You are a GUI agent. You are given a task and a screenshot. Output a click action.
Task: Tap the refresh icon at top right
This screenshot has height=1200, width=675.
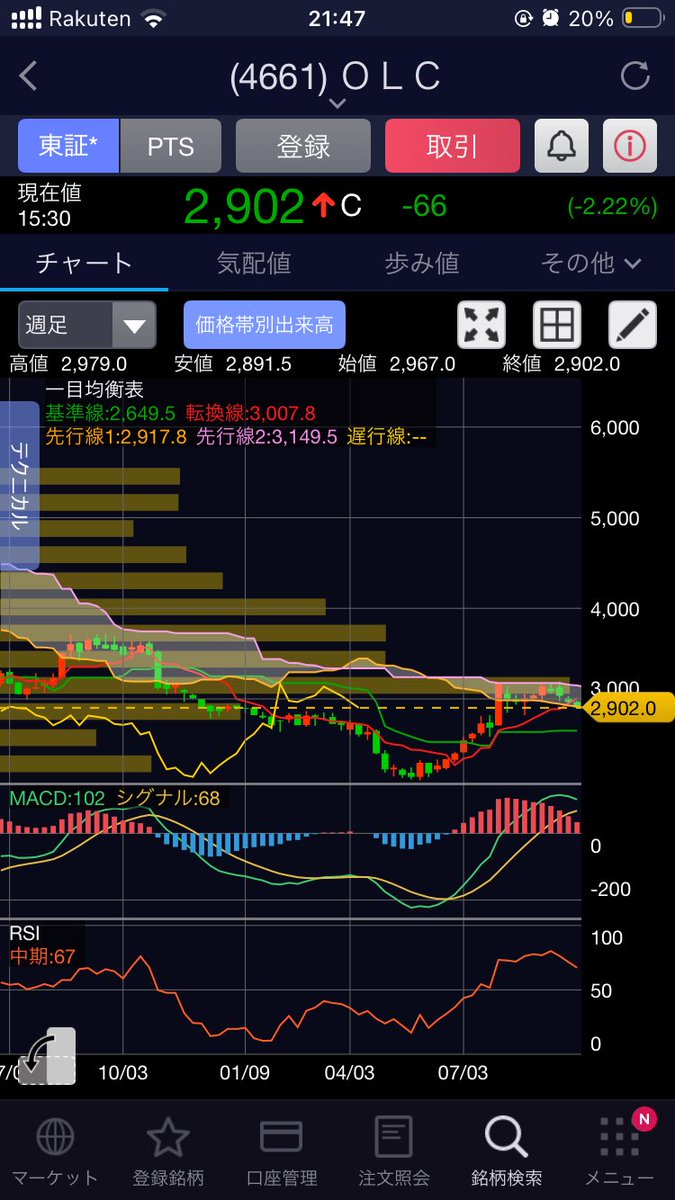coord(635,76)
